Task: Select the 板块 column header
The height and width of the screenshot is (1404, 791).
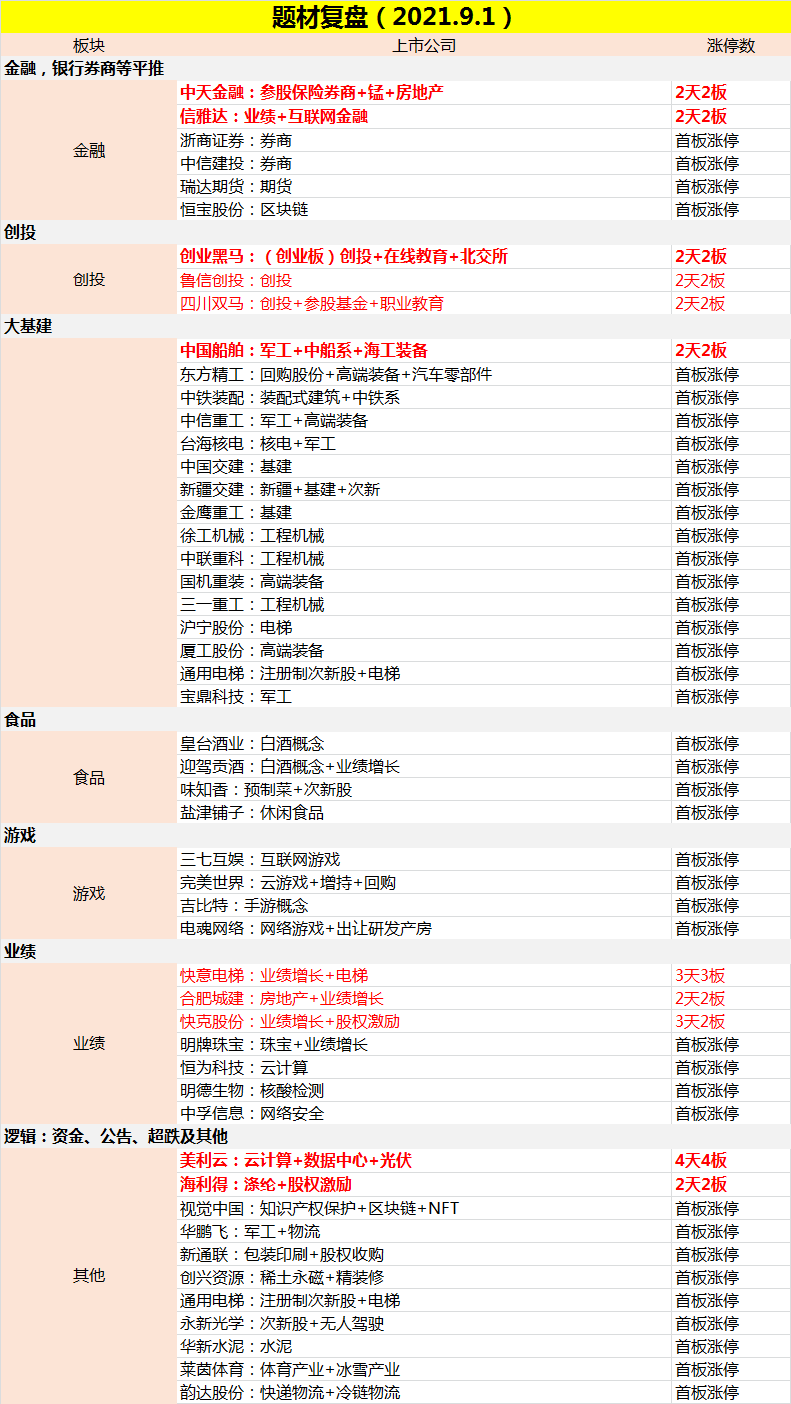Action: coord(88,45)
